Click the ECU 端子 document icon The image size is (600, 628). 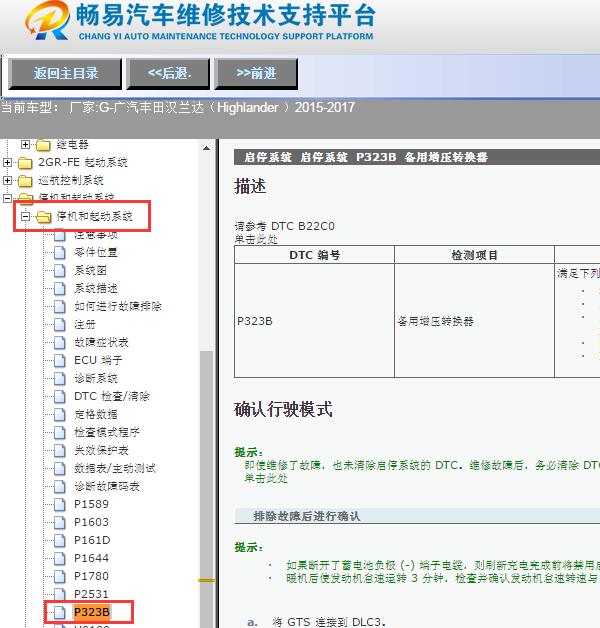pyautogui.click(x=60, y=360)
